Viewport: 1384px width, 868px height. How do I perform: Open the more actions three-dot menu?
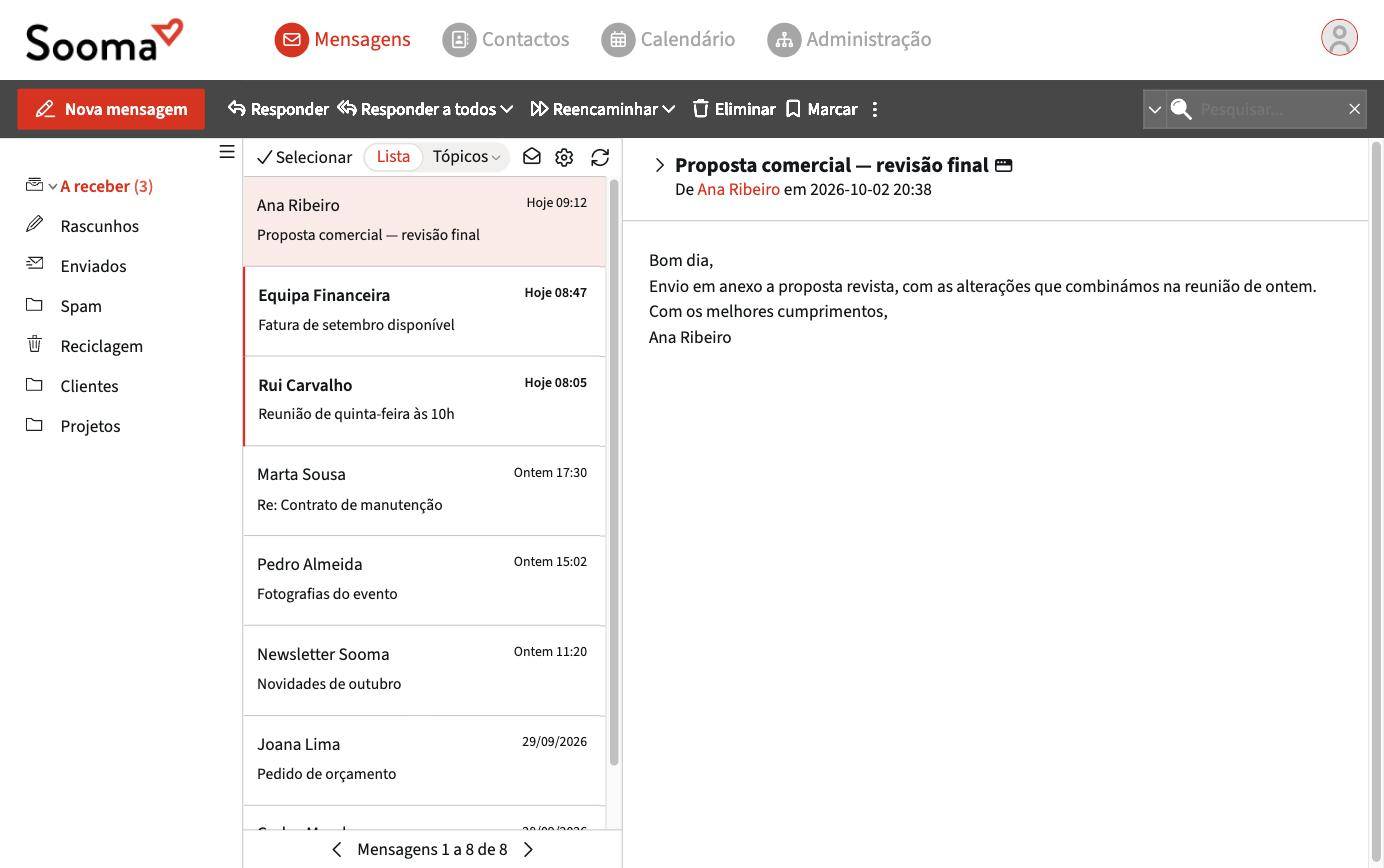(x=875, y=109)
